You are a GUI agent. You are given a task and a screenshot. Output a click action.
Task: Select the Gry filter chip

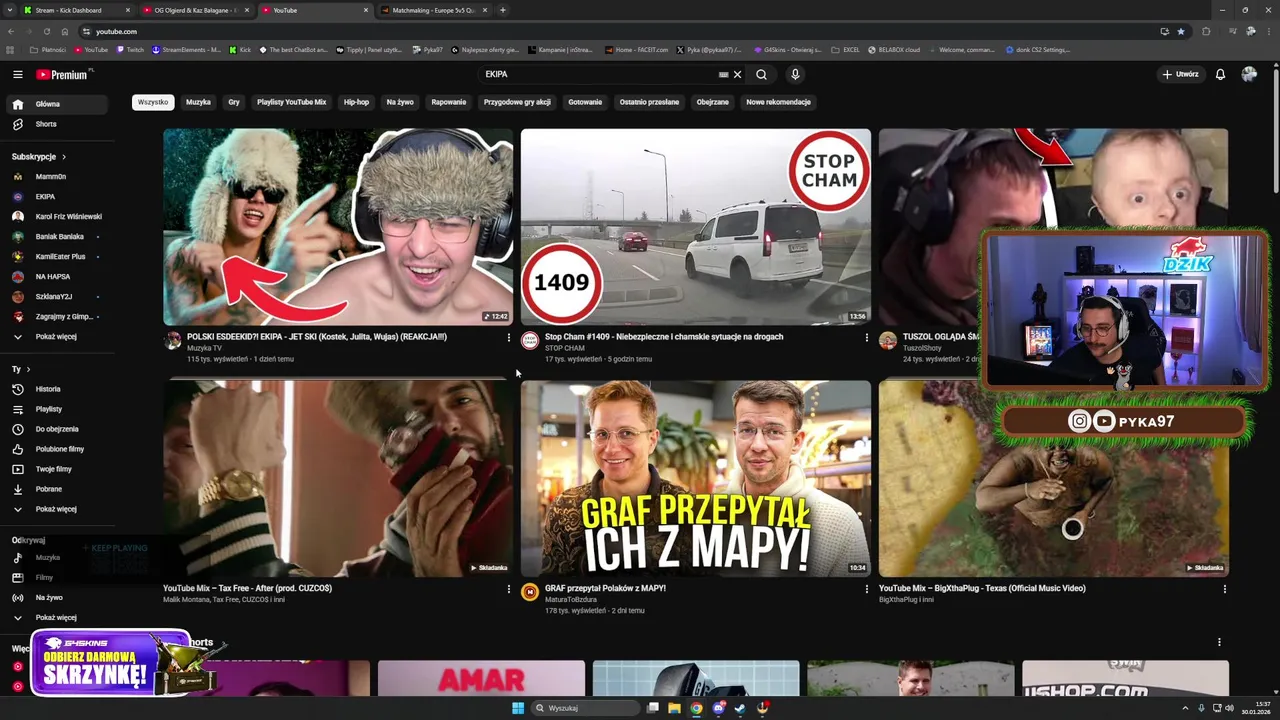[x=234, y=102]
